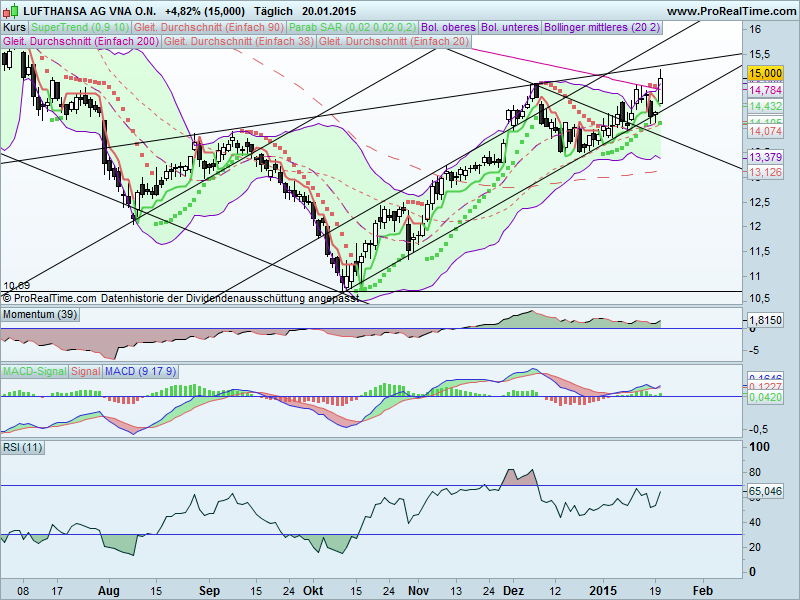The height and width of the screenshot is (600, 800).
Task: Click the Sep label on time axis
Action: tap(209, 591)
